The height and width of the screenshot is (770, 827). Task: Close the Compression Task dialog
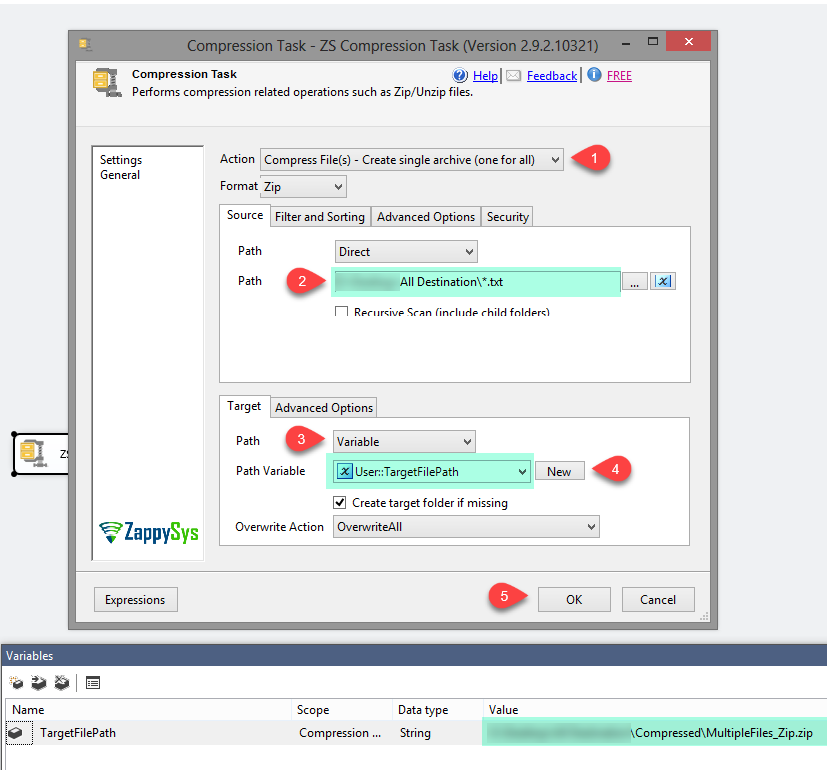pyautogui.click(x=689, y=42)
